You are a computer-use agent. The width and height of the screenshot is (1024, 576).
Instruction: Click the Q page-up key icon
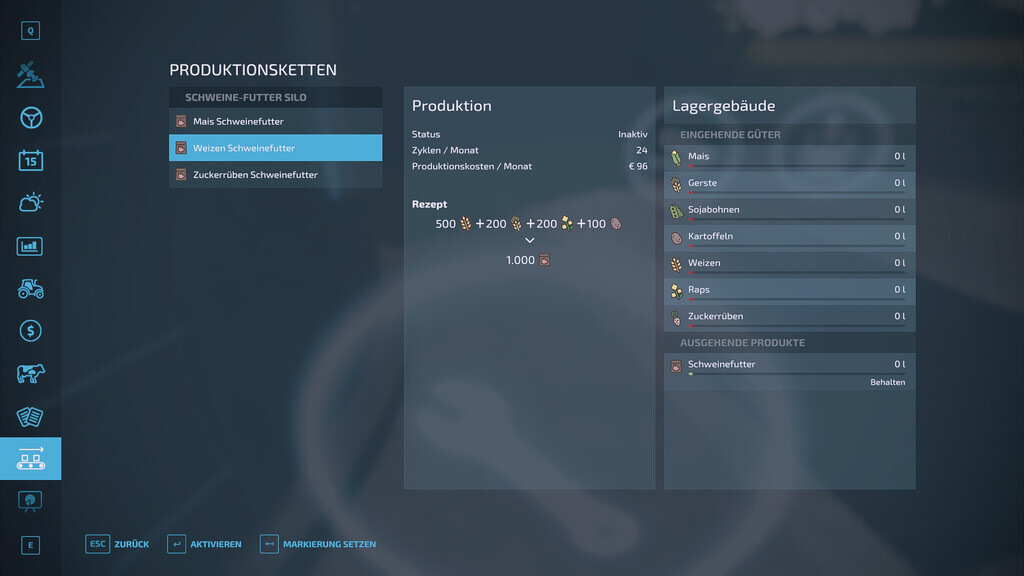tap(30, 31)
